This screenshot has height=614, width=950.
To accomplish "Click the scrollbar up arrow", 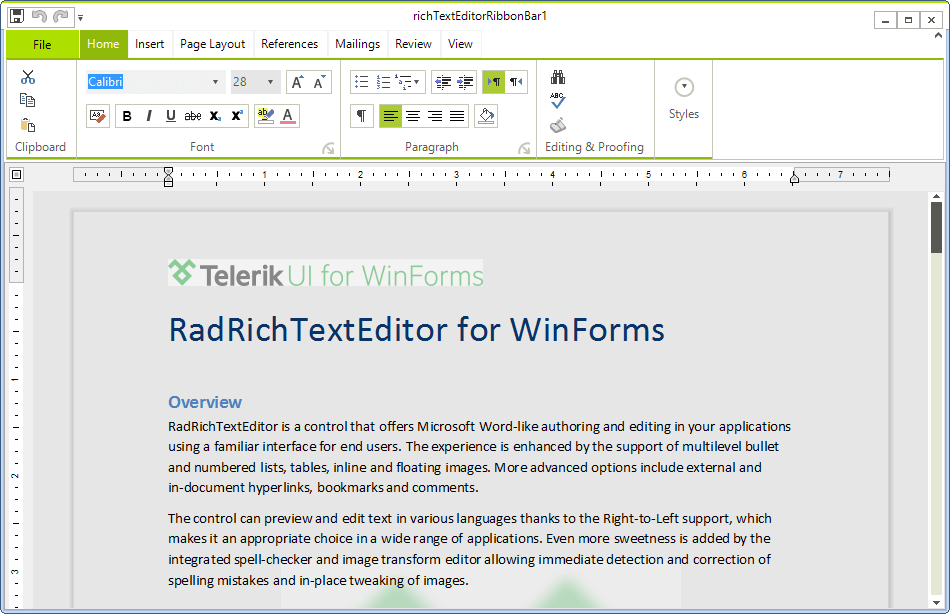I will 937,196.
